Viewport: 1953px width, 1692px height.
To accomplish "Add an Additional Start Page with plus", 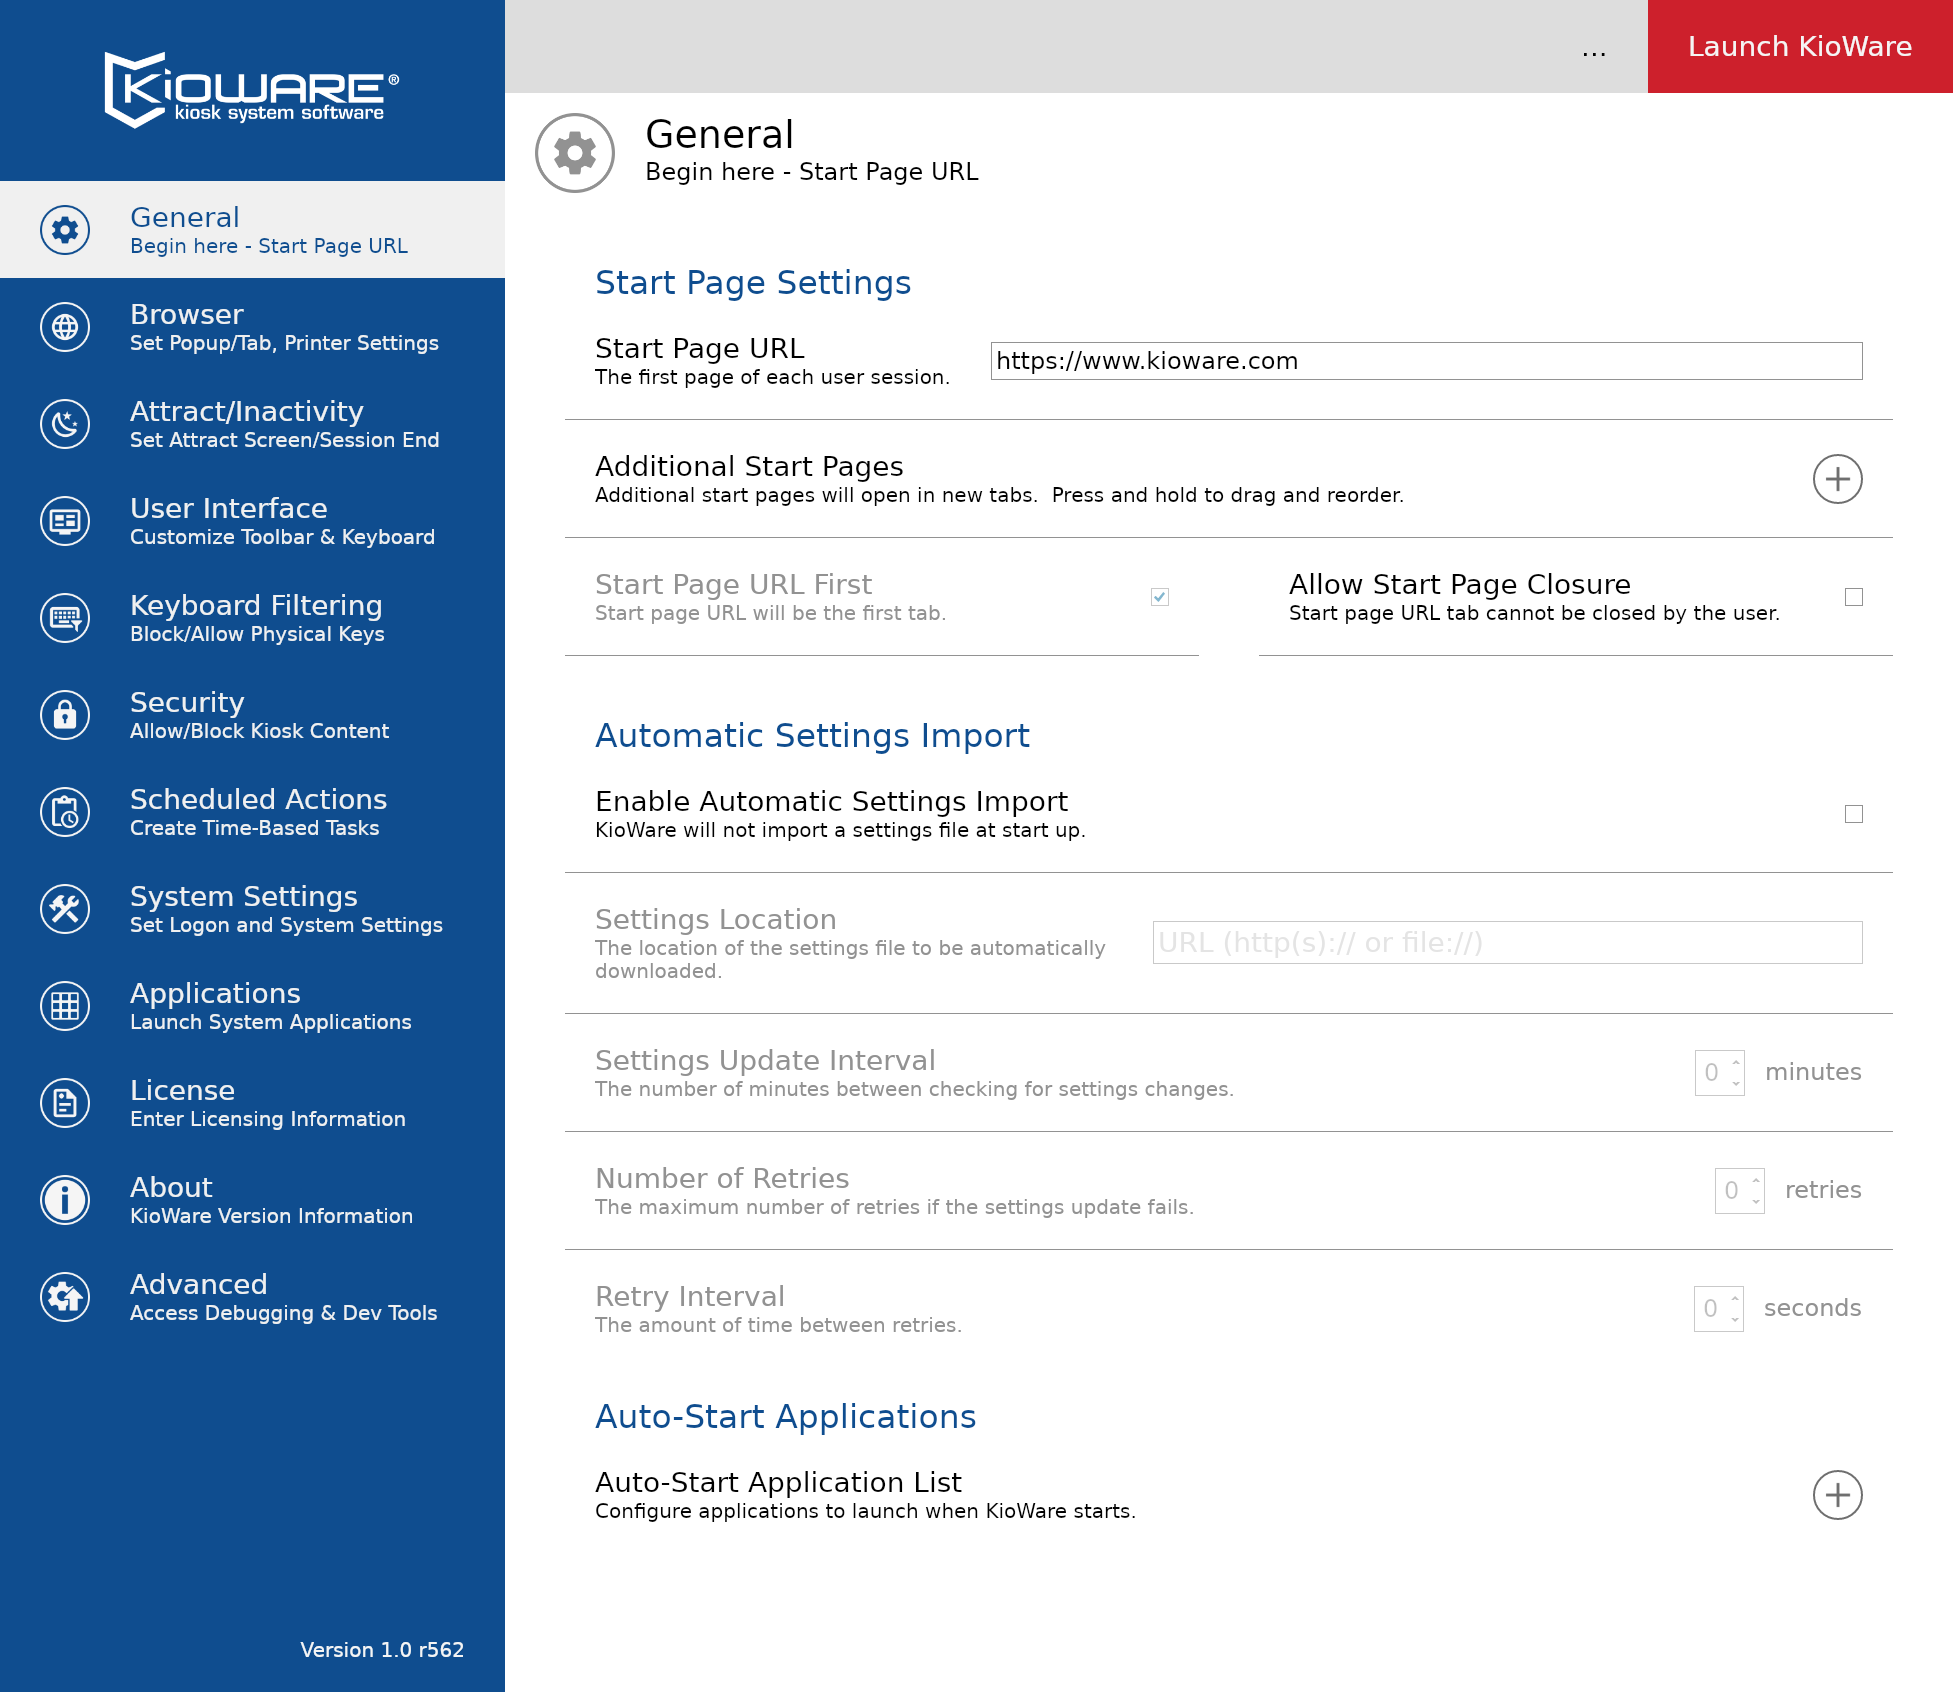I will (1837, 479).
